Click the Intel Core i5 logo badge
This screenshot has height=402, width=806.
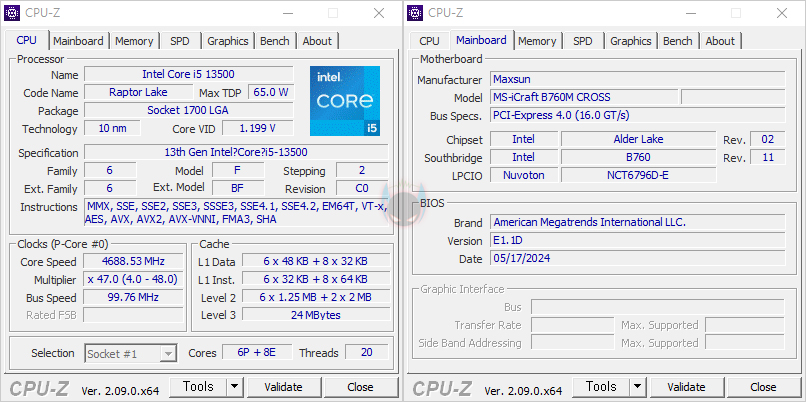(345, 101)
